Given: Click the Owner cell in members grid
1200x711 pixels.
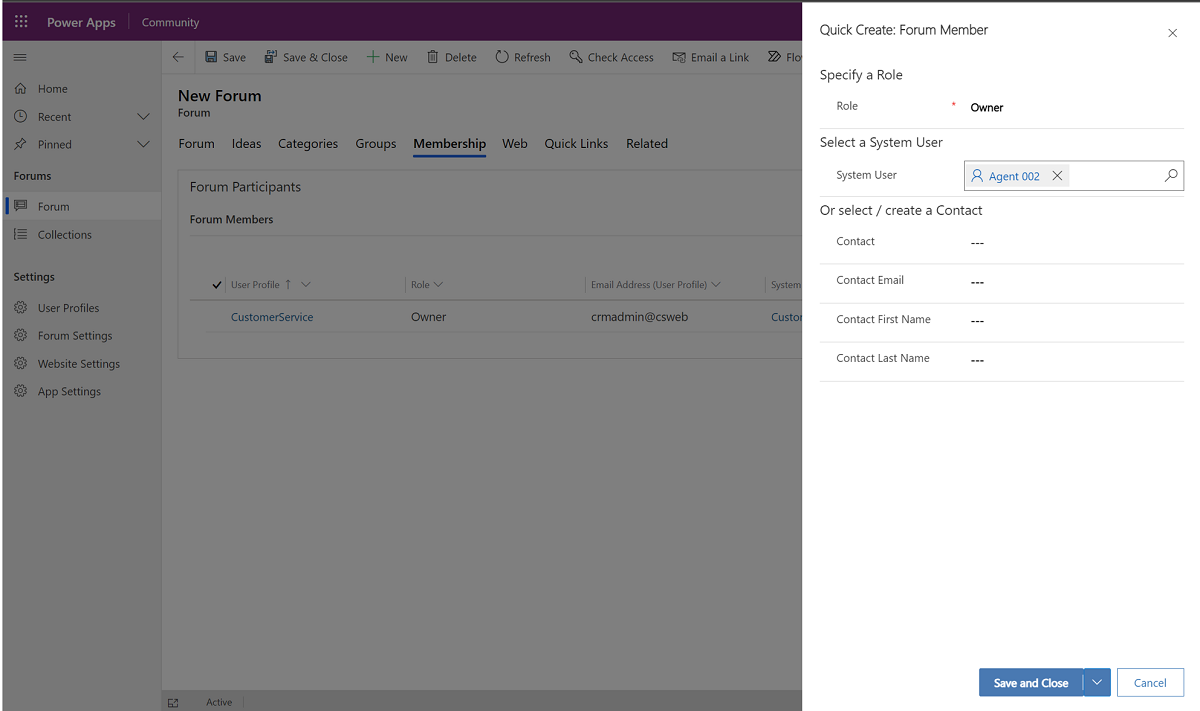Looking at the screenshot, I should [428, 317].
